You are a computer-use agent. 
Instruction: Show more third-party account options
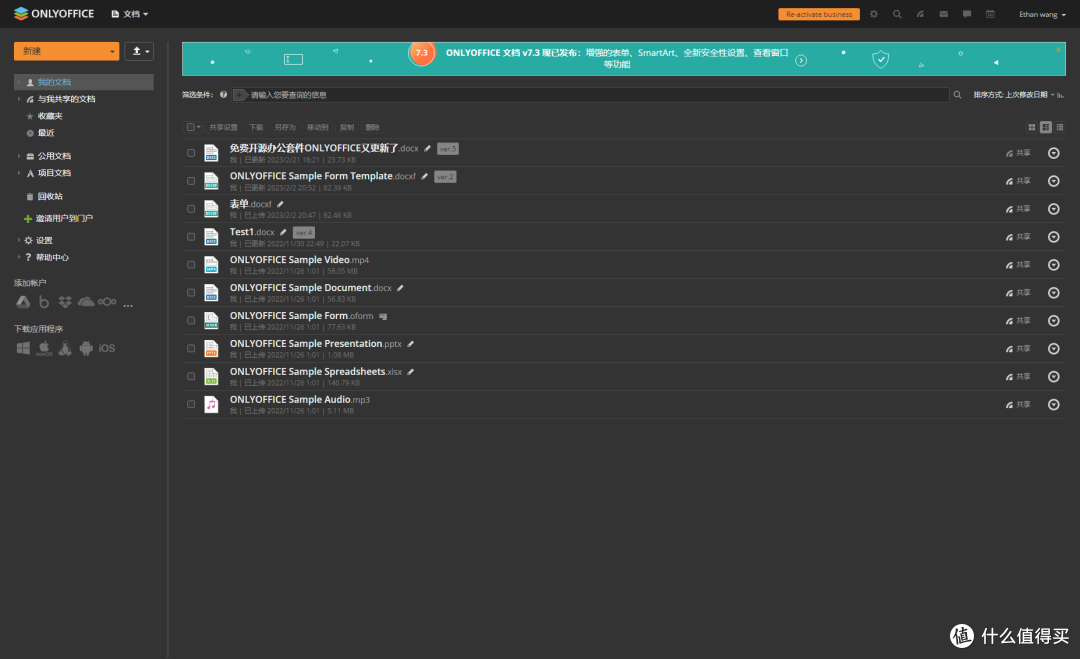click(128, 304)
